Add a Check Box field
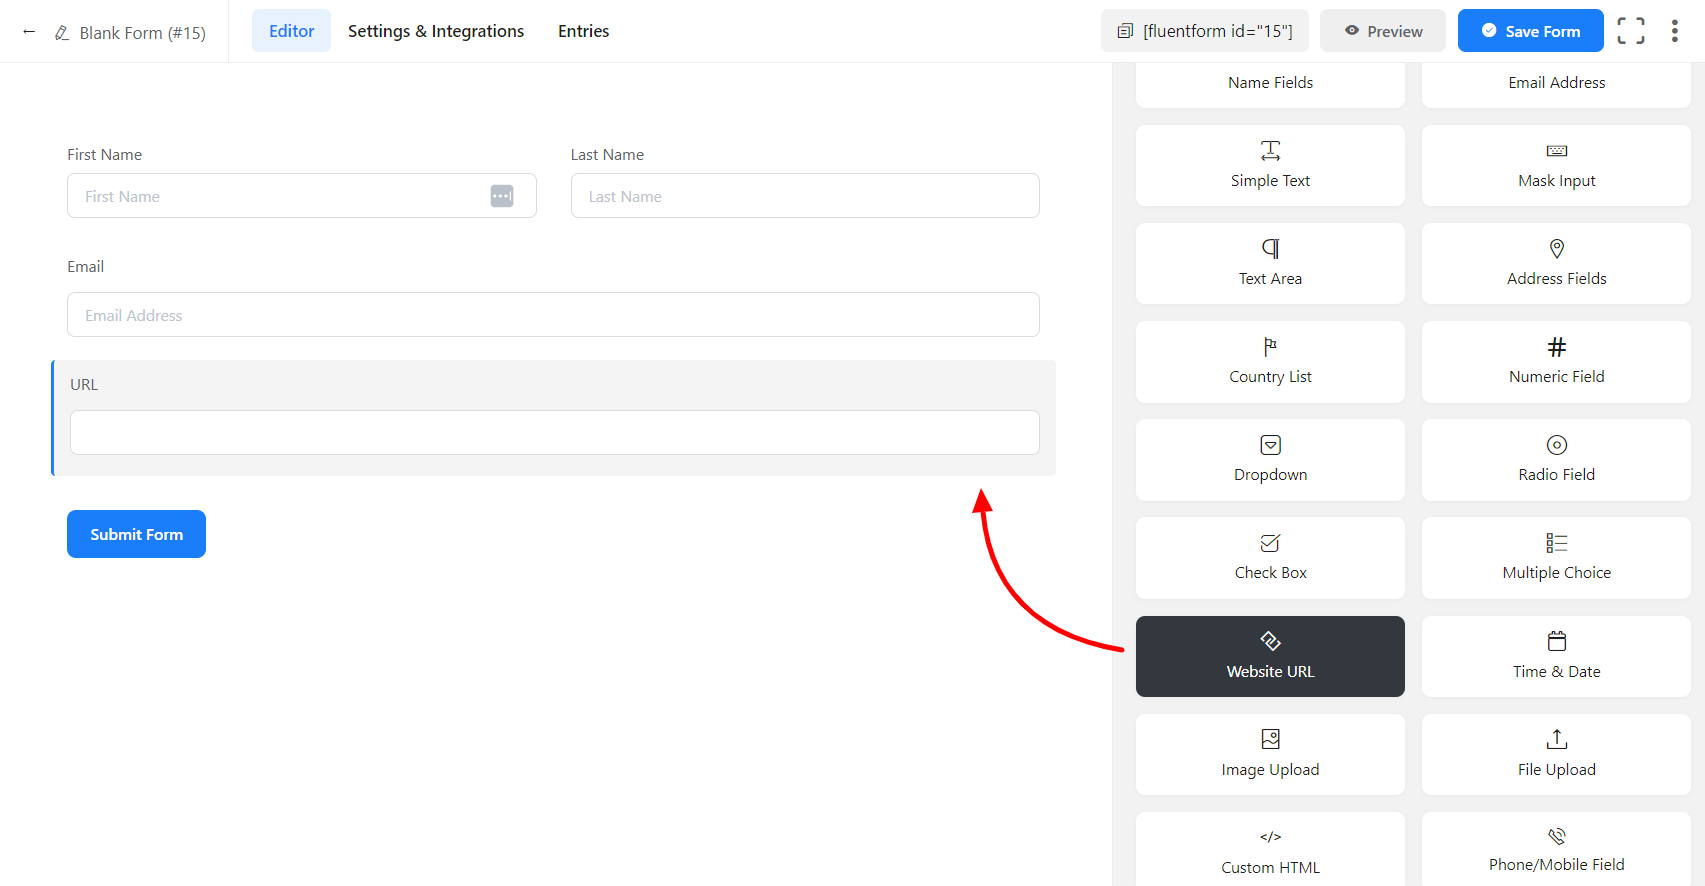This screenshot has width=1705, height=886. pyautogui.click(x=1270, y=558)
